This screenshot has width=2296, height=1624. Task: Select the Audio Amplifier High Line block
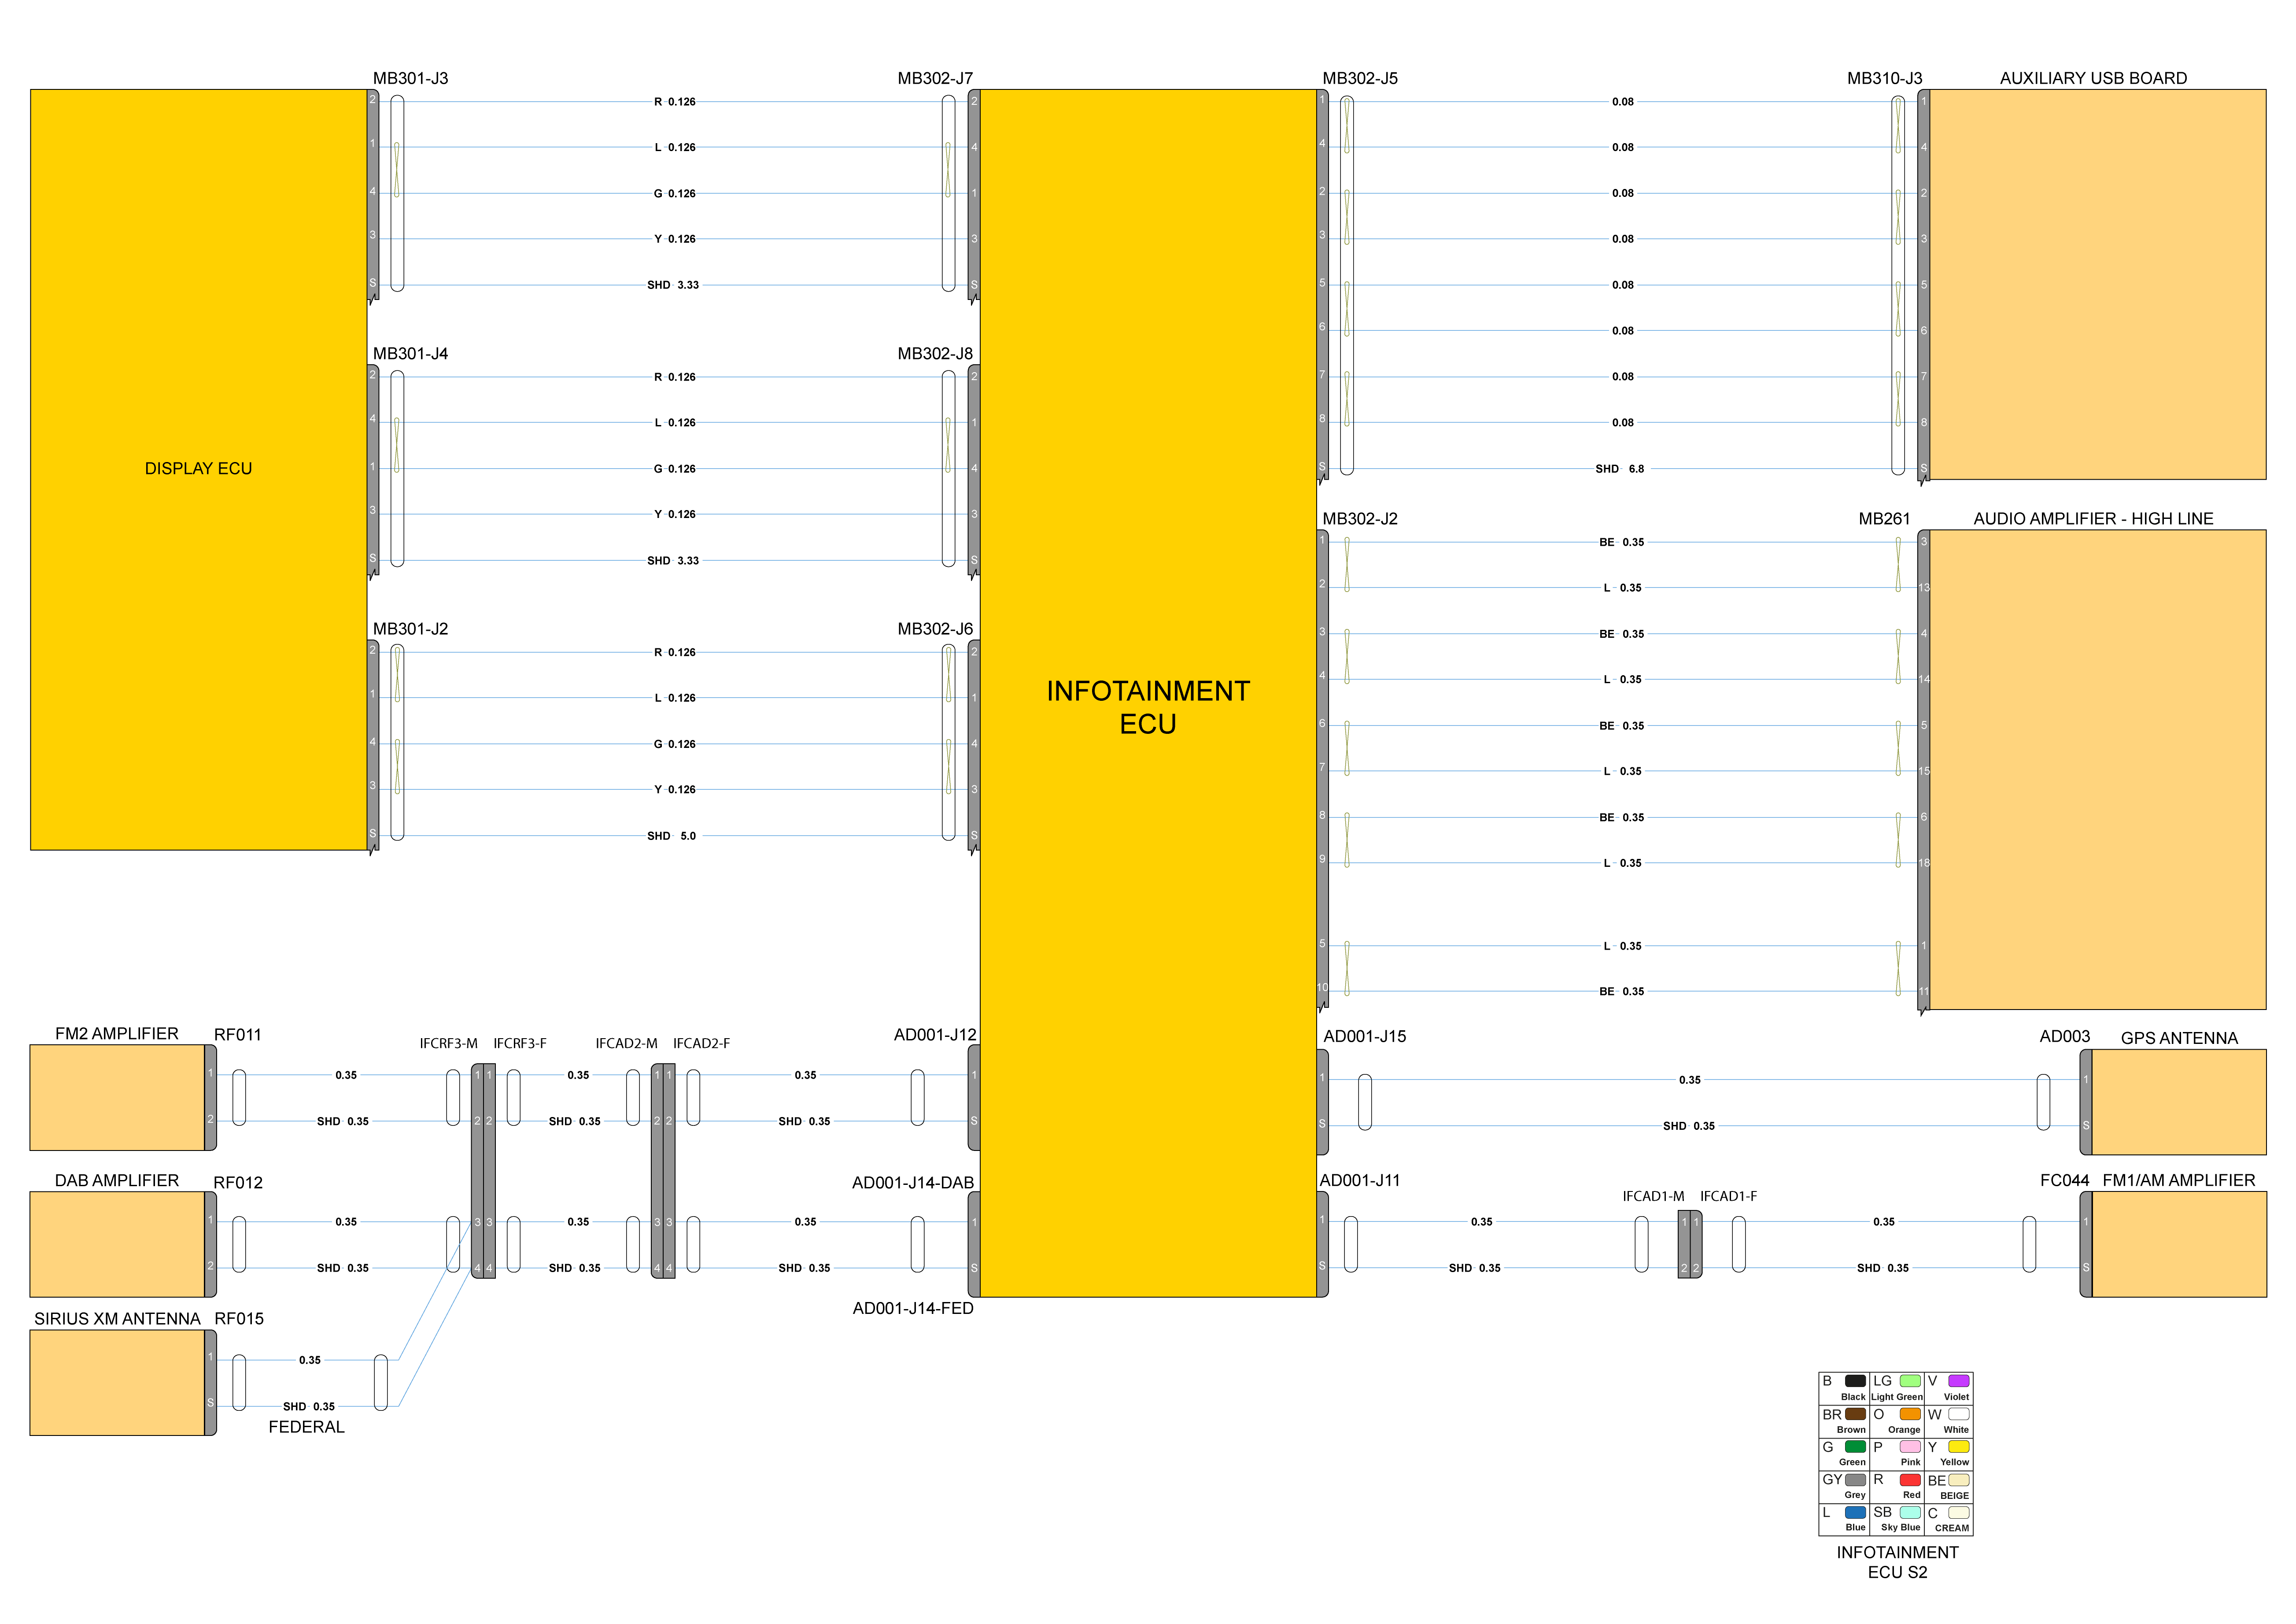click(x=2096, y=769)
